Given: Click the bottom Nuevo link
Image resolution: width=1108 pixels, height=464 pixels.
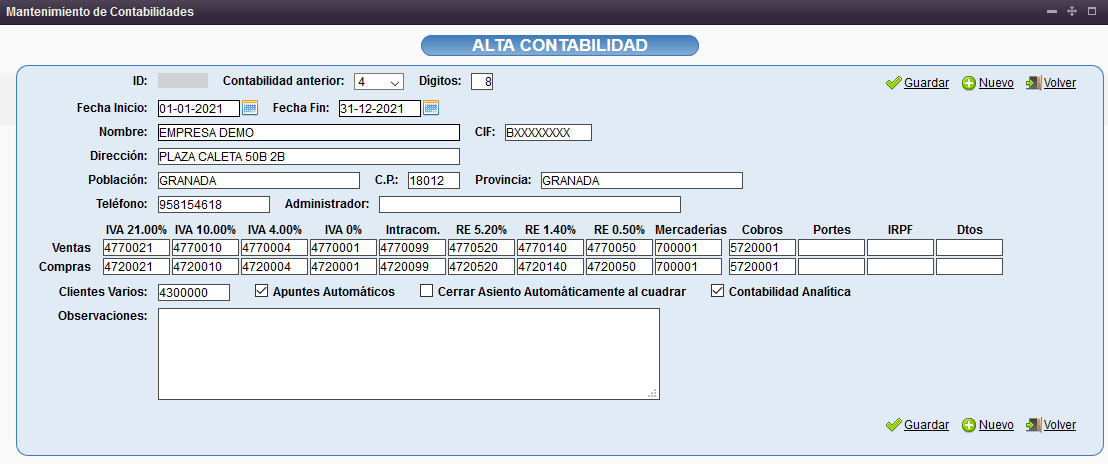Looking at the screenshot, I should (996, 424).
